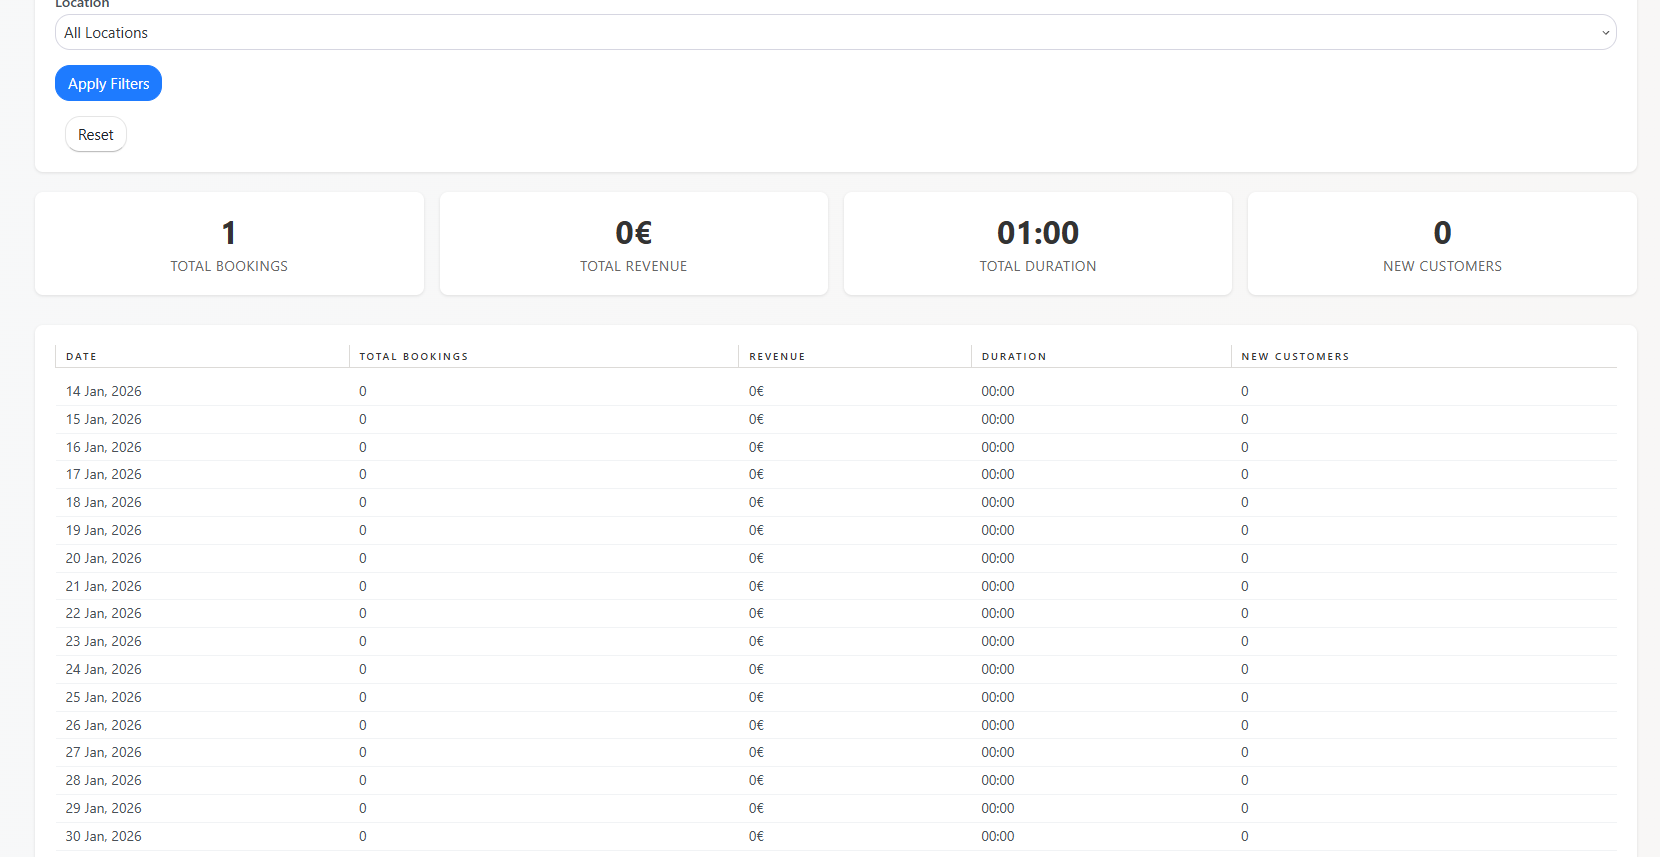Screen dimensions: 1660x857
Task: Click the 30 Jan, 2026 date cell
Action: click(104, 837)
